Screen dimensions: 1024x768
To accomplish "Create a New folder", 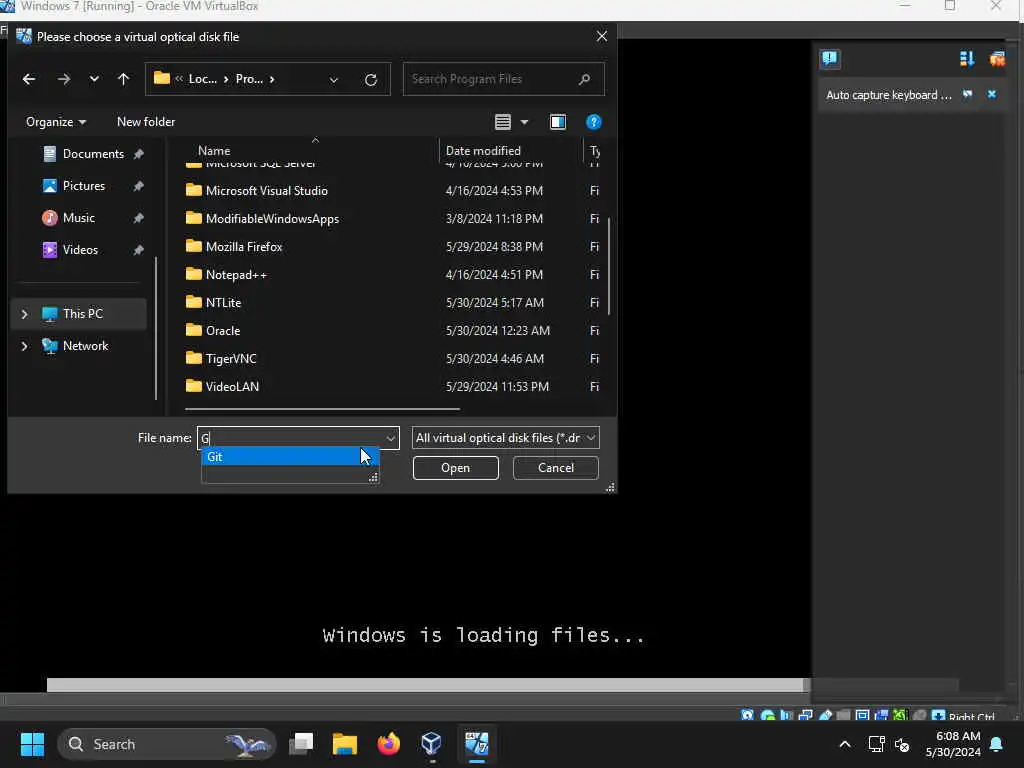I will click(146, 121).
